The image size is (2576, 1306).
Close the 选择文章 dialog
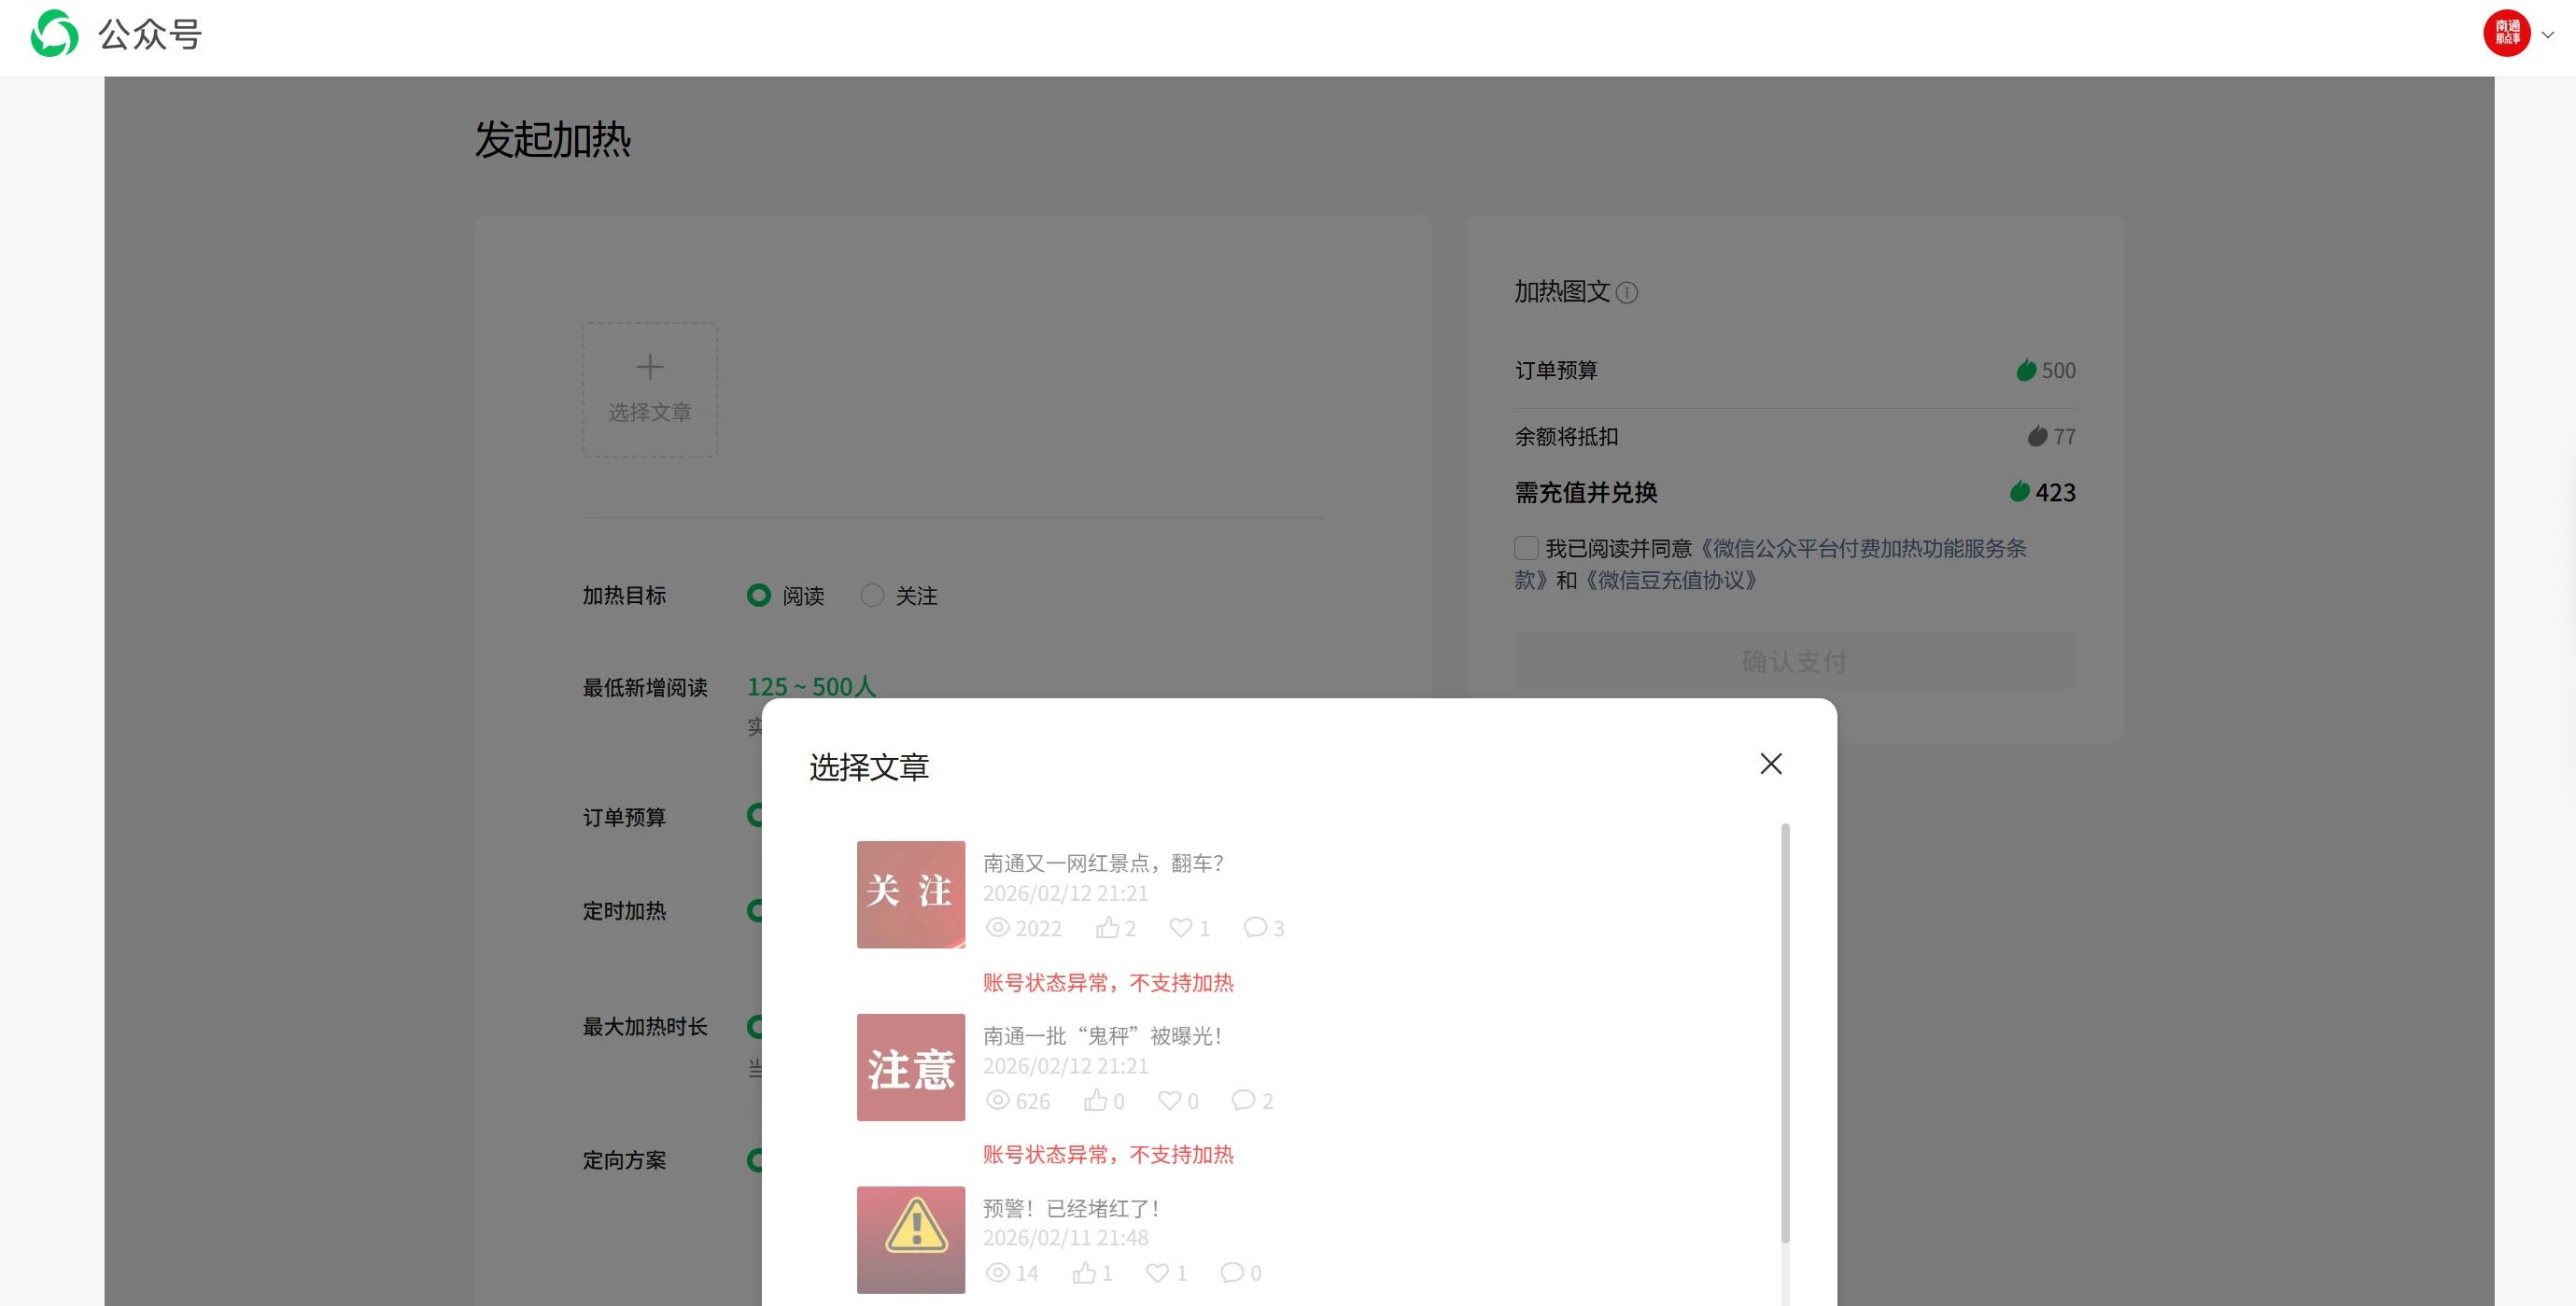[1770, 764]
